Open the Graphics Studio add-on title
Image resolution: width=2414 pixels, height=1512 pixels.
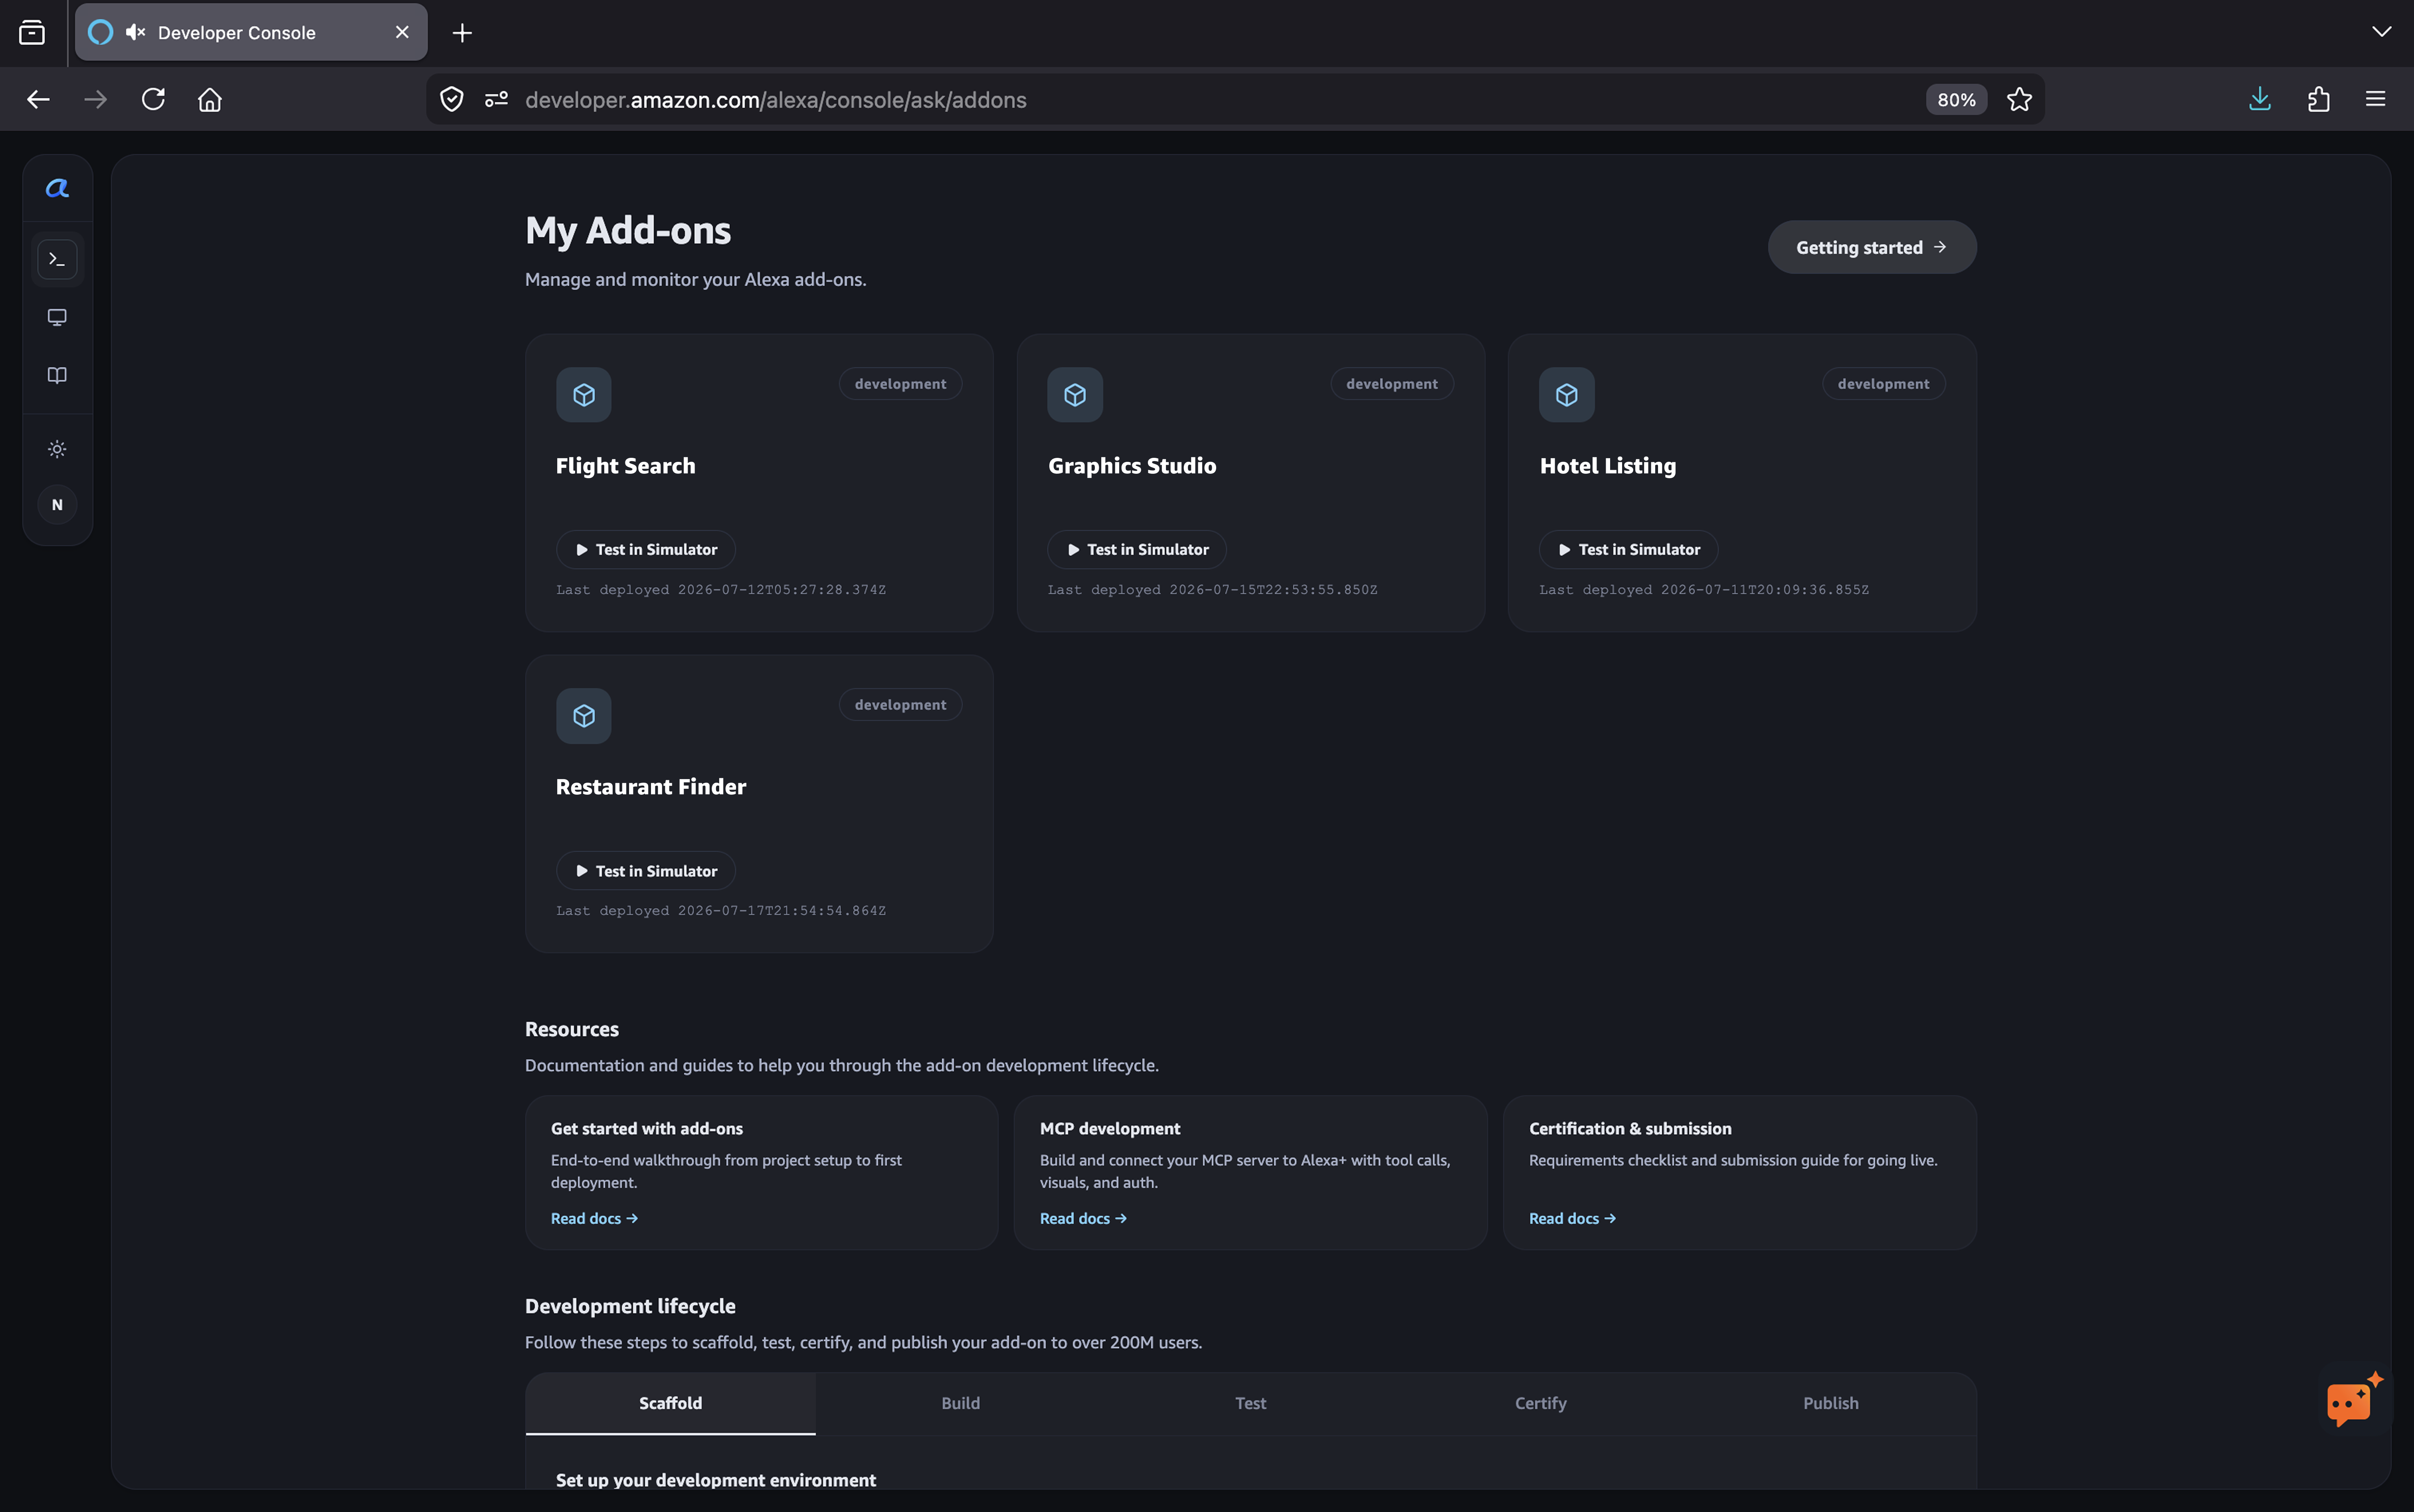pos(1132,466)
